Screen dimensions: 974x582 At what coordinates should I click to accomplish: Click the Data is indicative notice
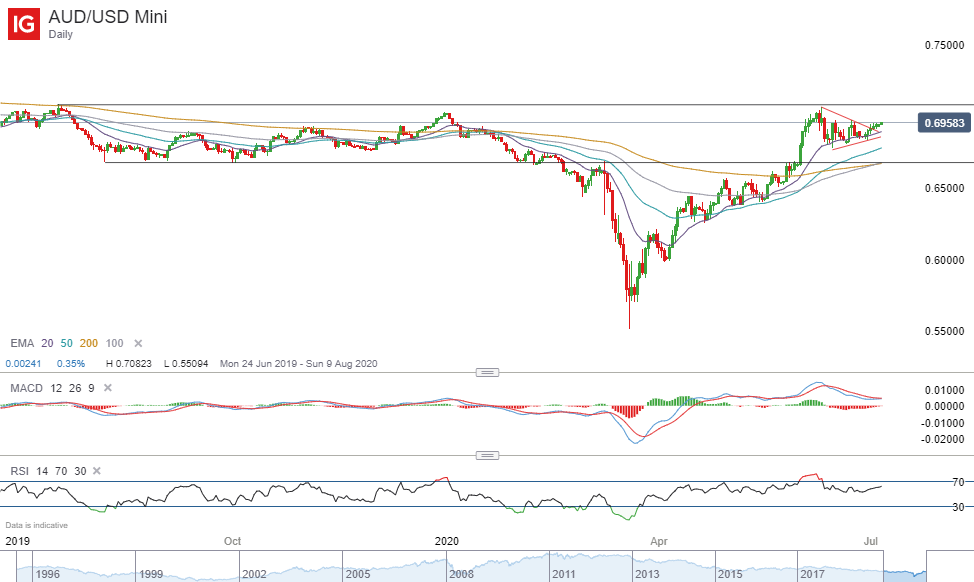(37, 525)
